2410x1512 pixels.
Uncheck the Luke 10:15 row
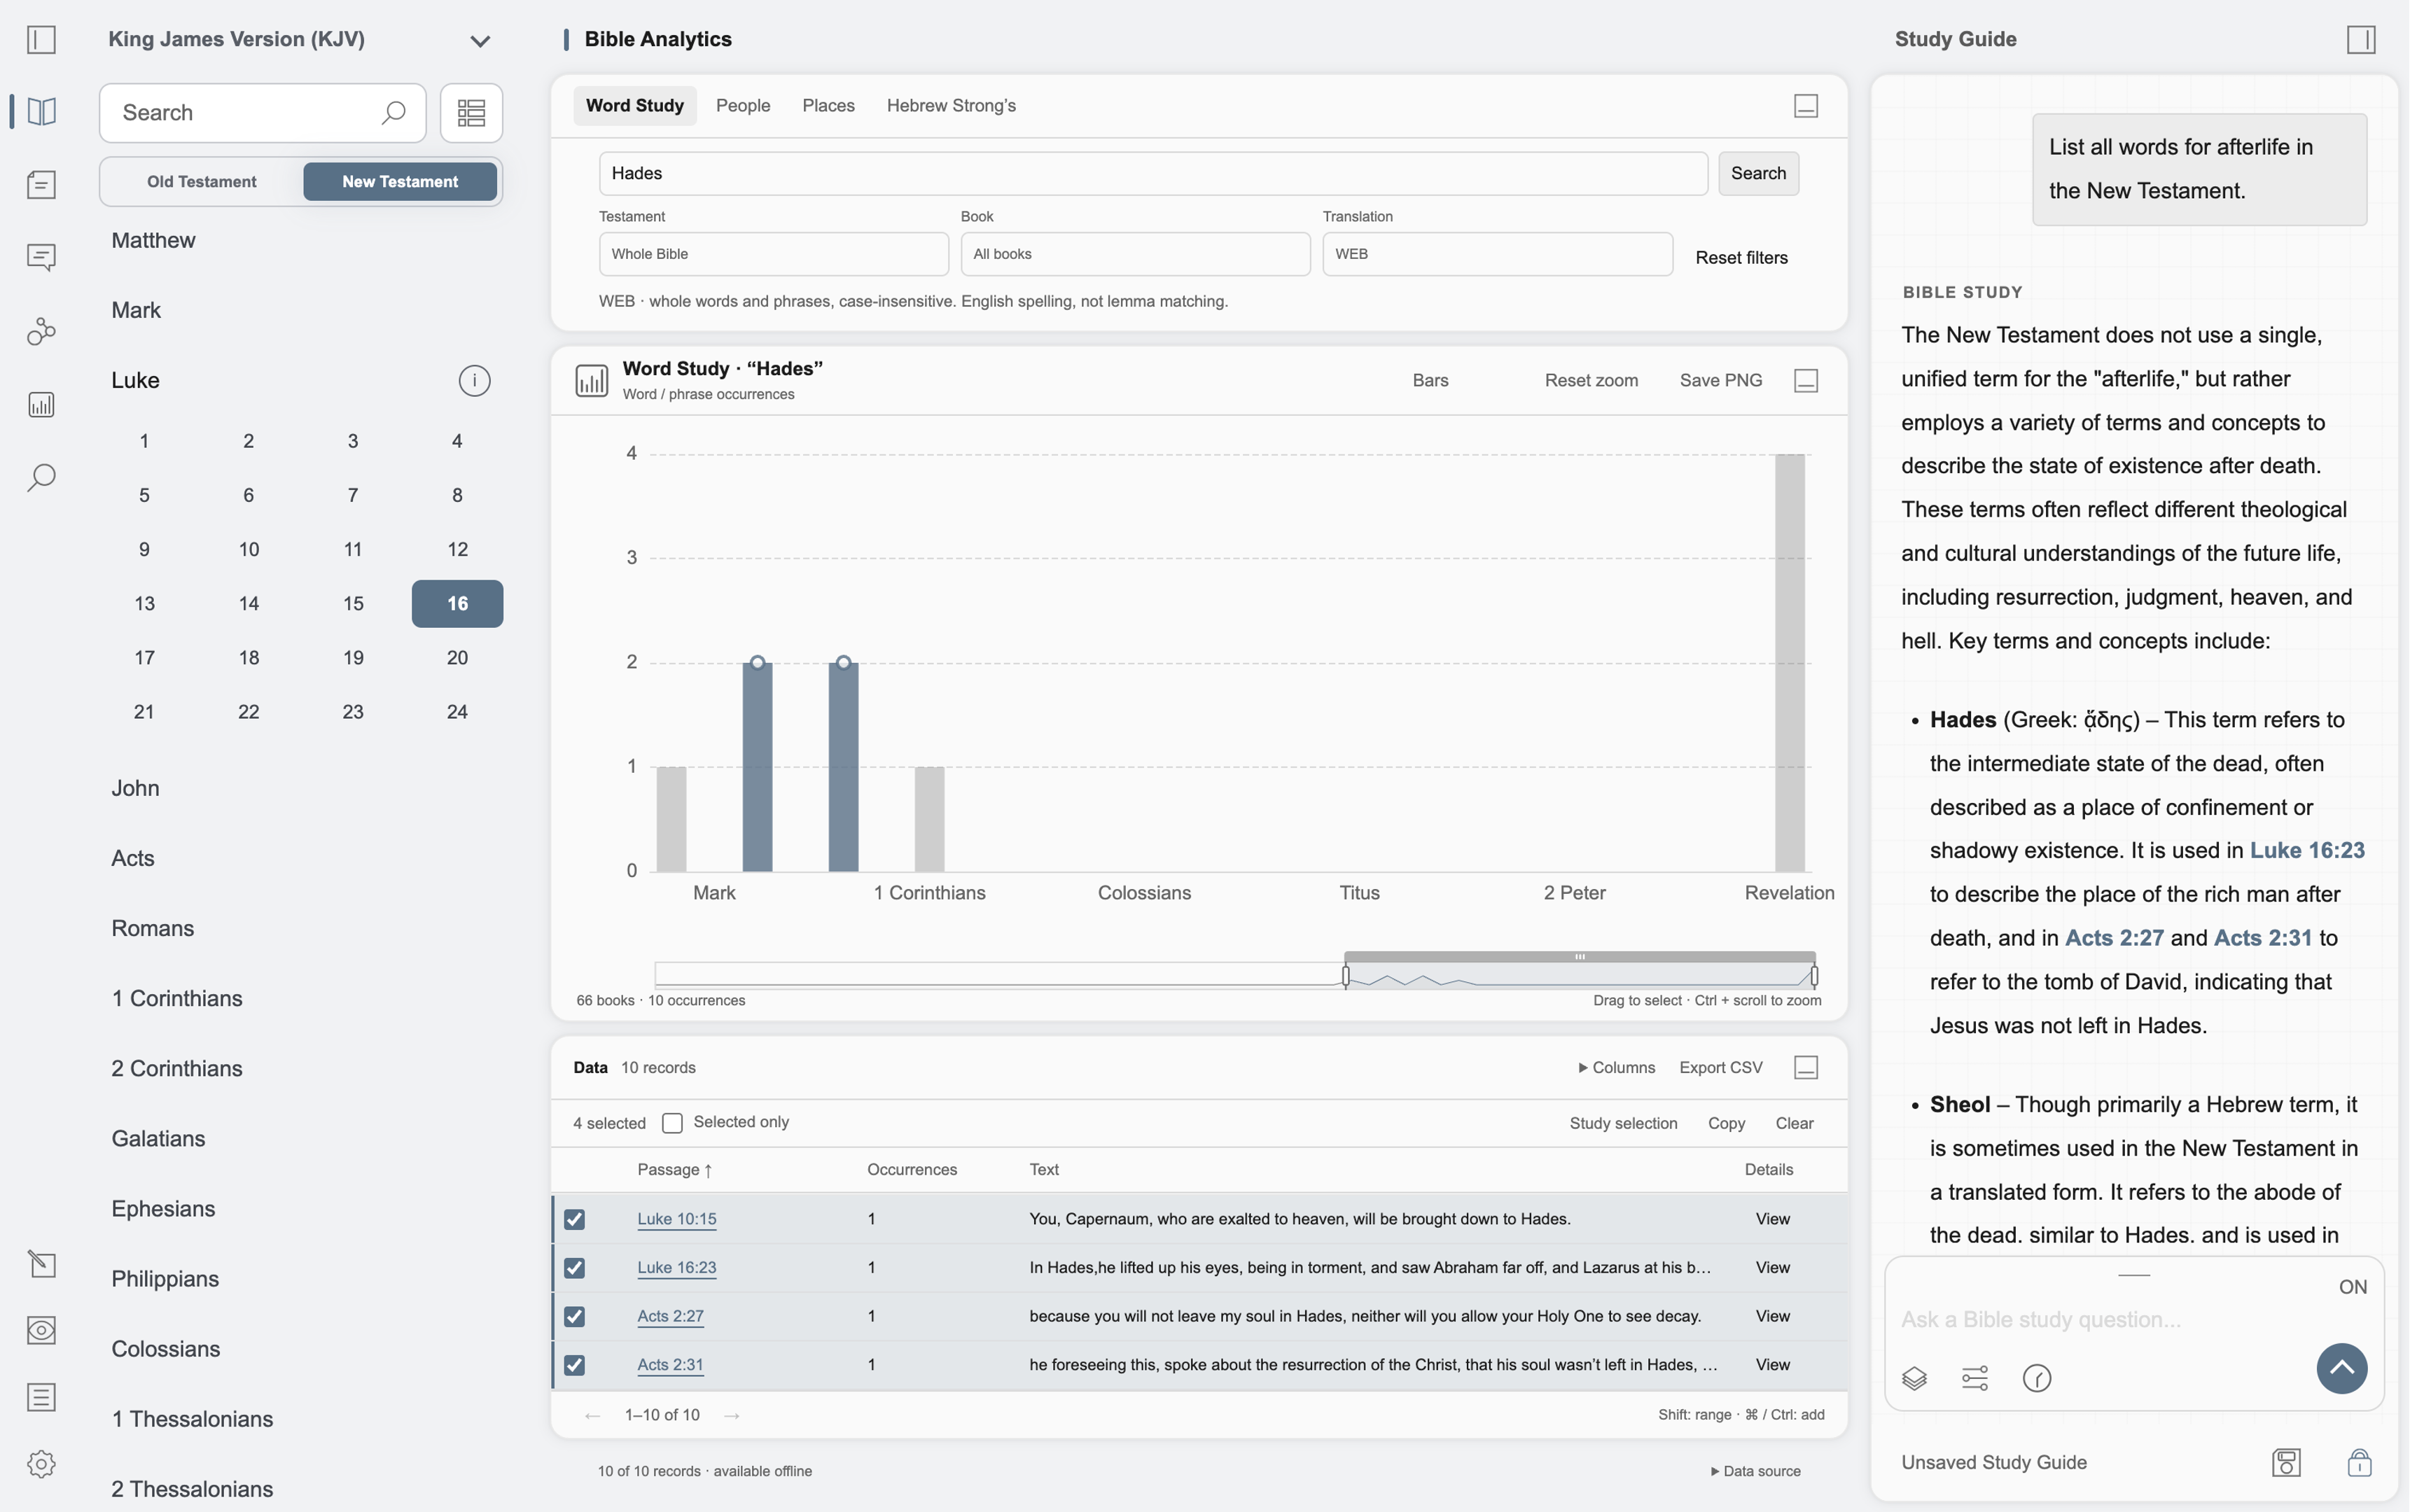point(574,1219)
